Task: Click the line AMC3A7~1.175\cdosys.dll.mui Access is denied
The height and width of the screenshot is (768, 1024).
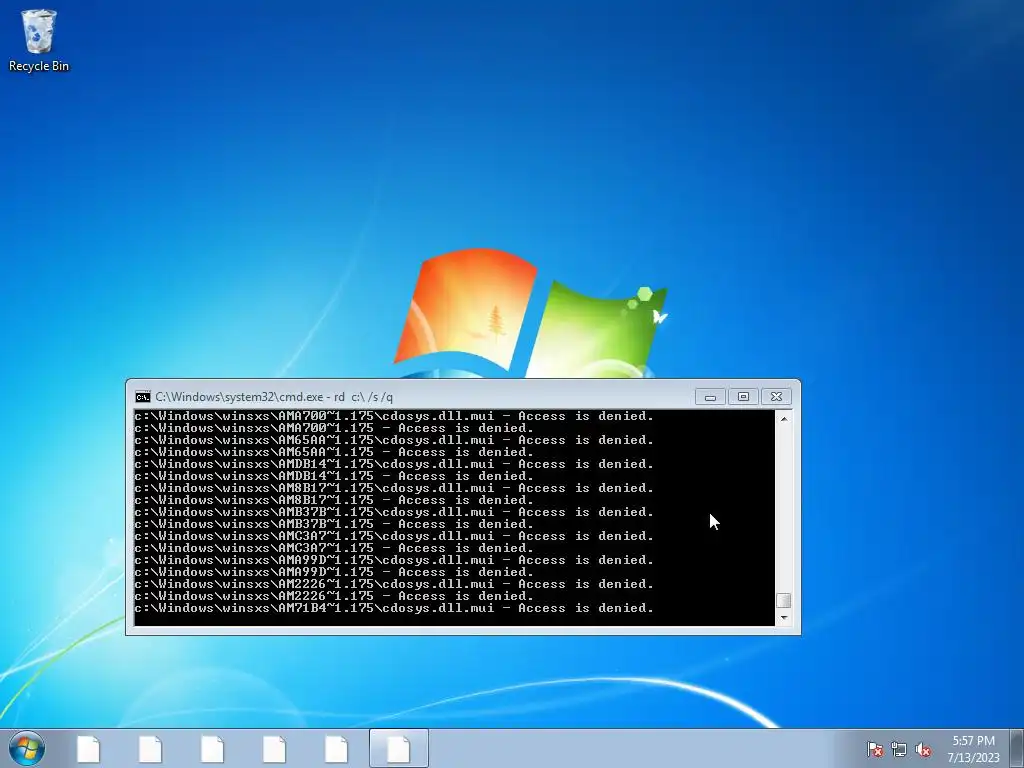Action: [x=394, y=536]
